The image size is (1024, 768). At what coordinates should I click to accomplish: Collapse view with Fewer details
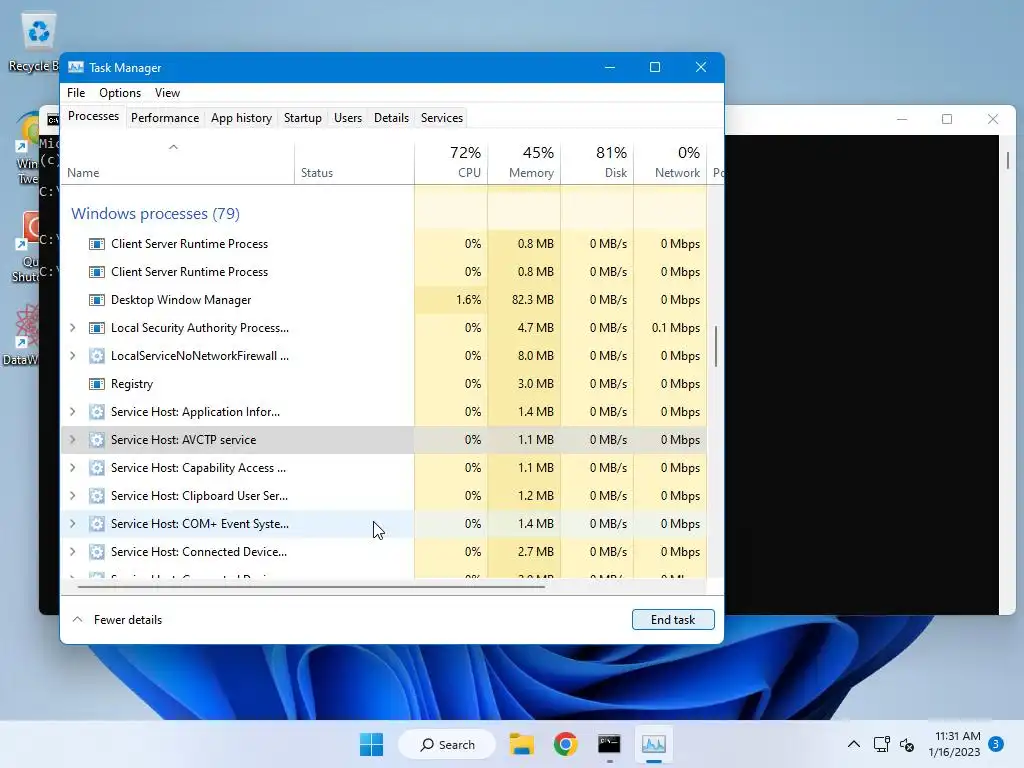tap(117, 620)
